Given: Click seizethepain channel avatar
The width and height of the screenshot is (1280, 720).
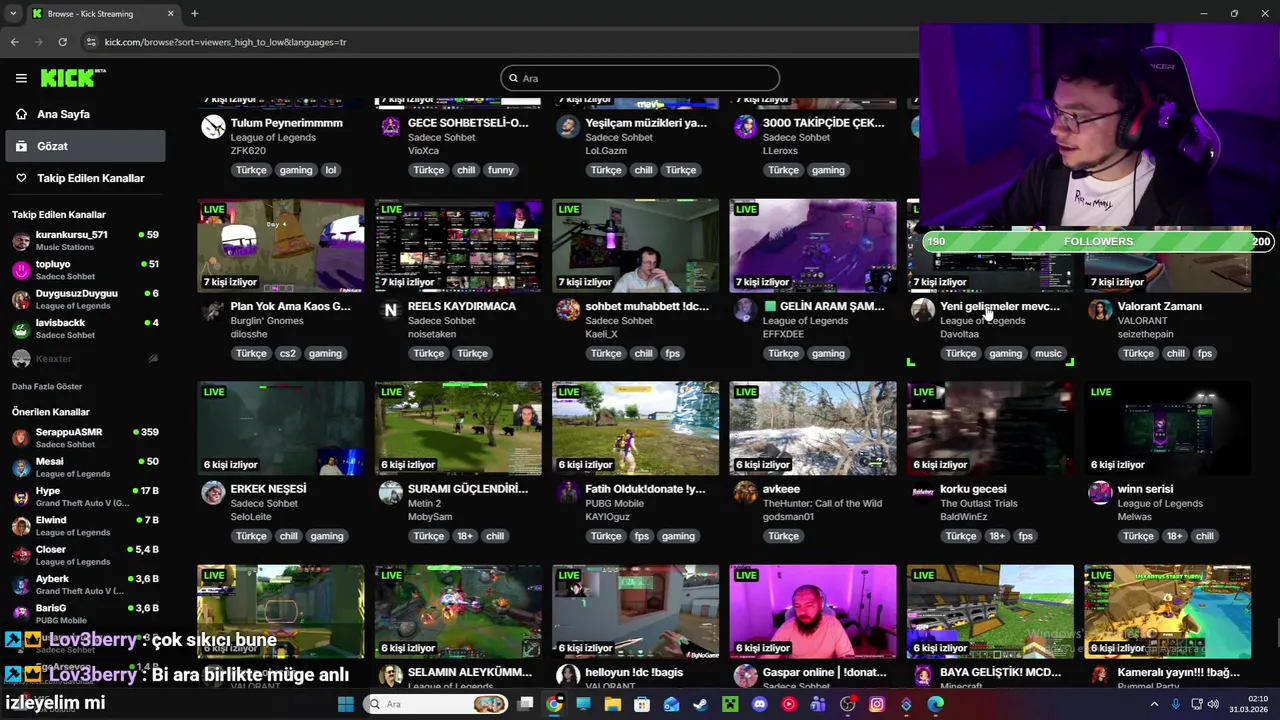Looking at the screenshot, I should 1100,310.
